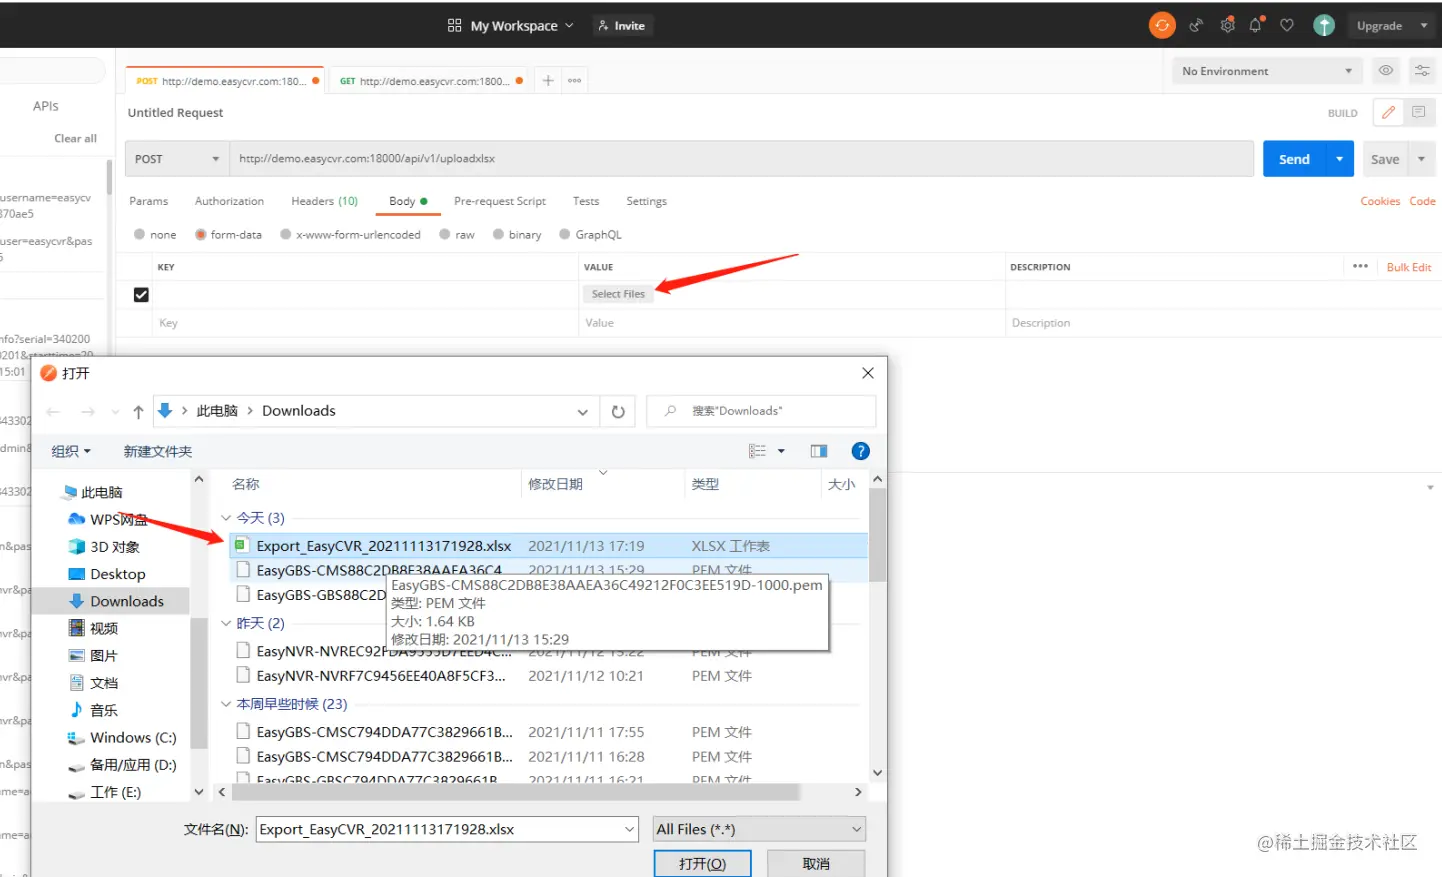Click the 文件名 filename input field
Image resolution: width=1442 pixels, height=877 pixels.
click(447, 829)
